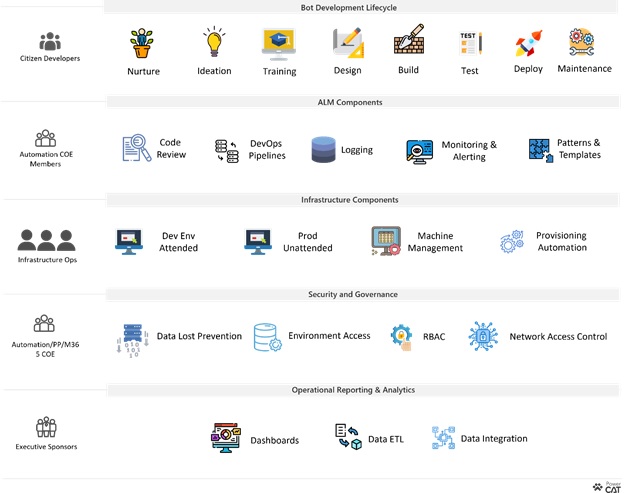Select the Ideation label

click(x=214, y=71)
